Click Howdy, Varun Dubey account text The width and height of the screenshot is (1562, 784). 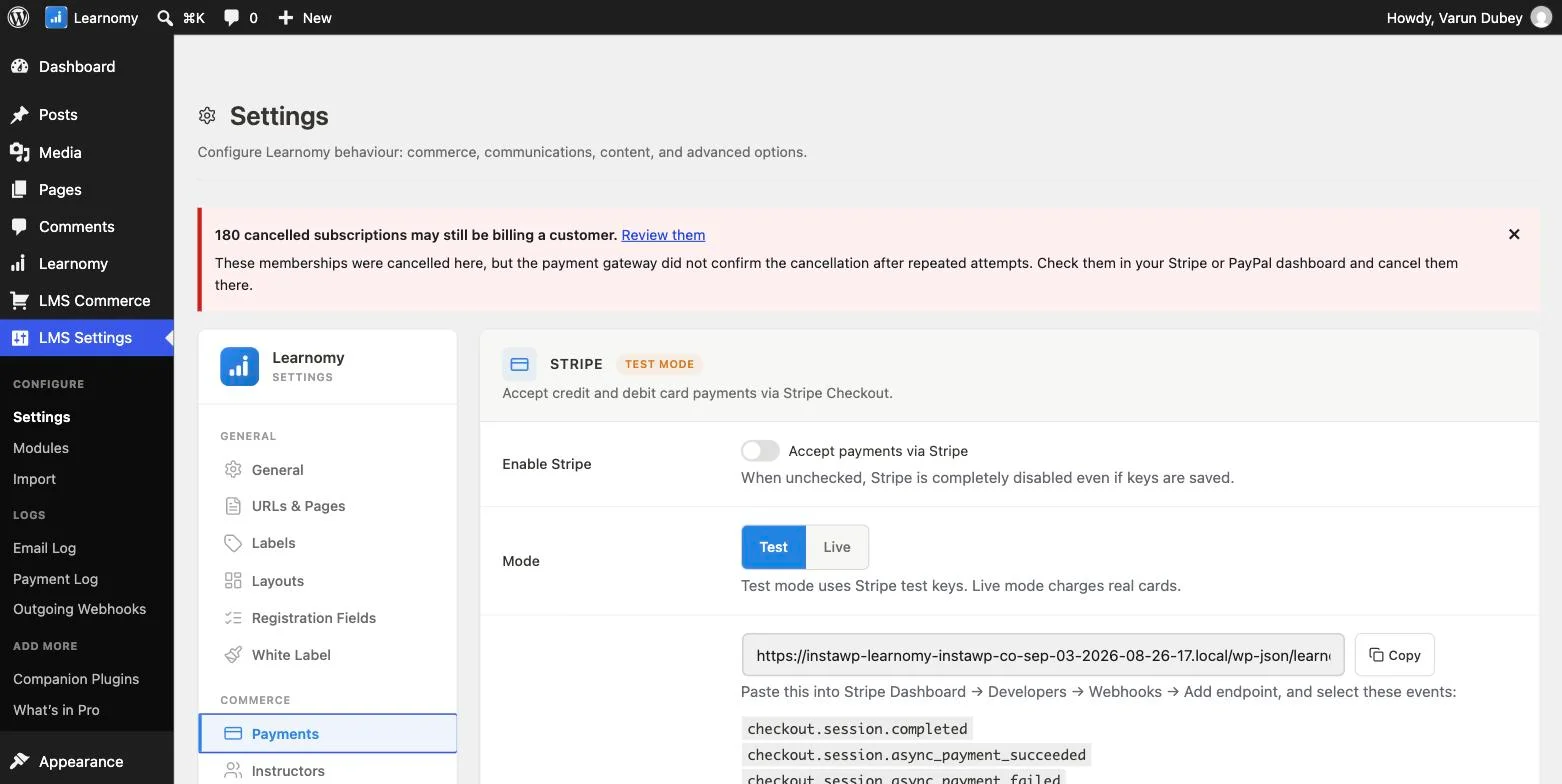click(x=1454, y=17)
